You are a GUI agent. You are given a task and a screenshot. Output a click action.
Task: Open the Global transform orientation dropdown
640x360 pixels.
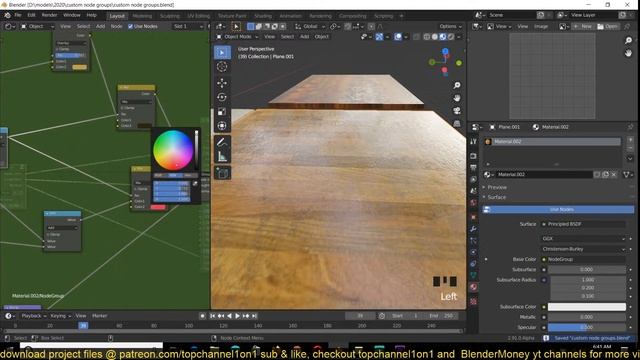click(x=310, y=26)
